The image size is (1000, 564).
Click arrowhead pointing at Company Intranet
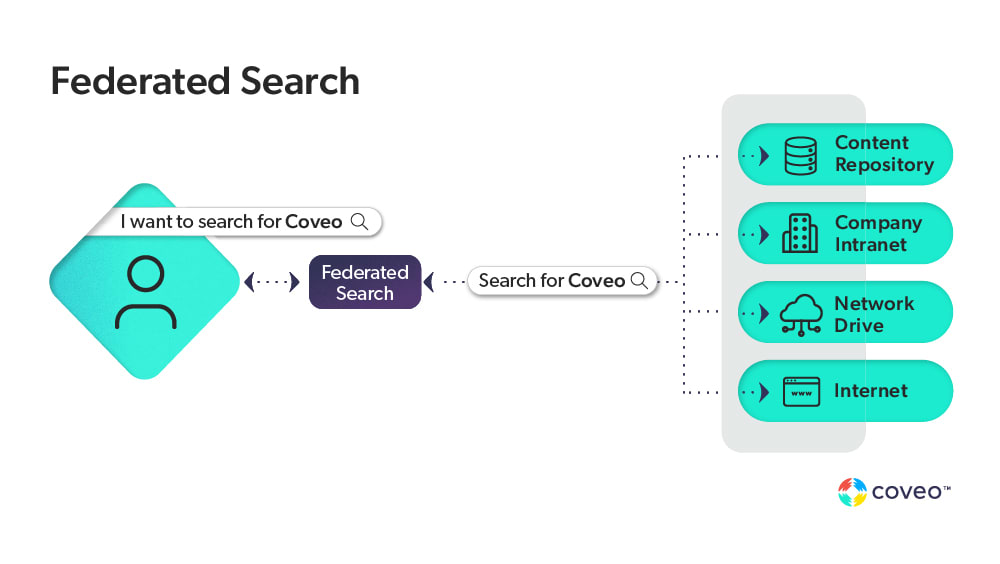pyautogui.click(x=765, y=235)
